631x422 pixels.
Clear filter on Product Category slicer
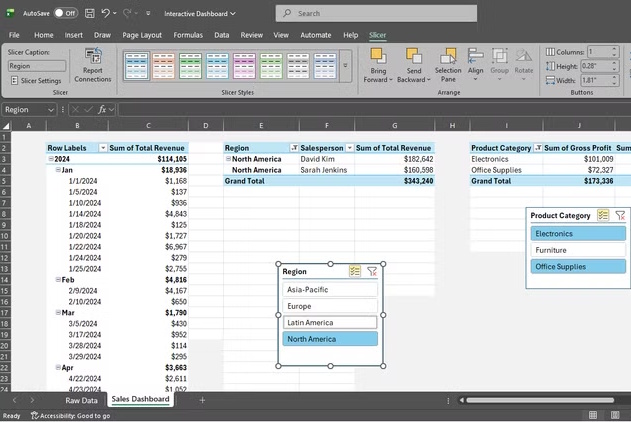click(620, 215)
